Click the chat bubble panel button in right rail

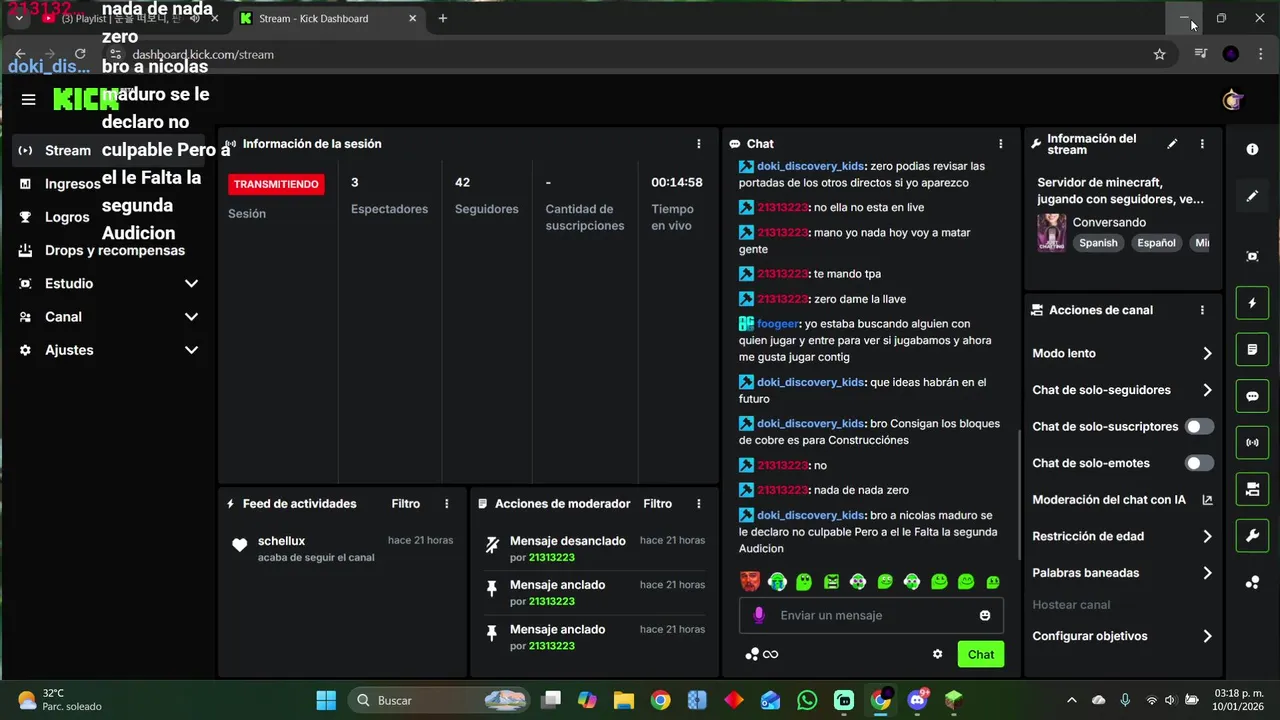(x=1252, y=396)
